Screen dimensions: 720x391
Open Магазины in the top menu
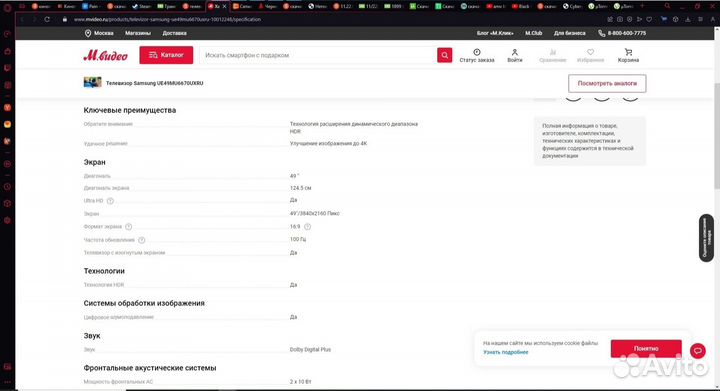pyautogui.click(x=138, y=33)
